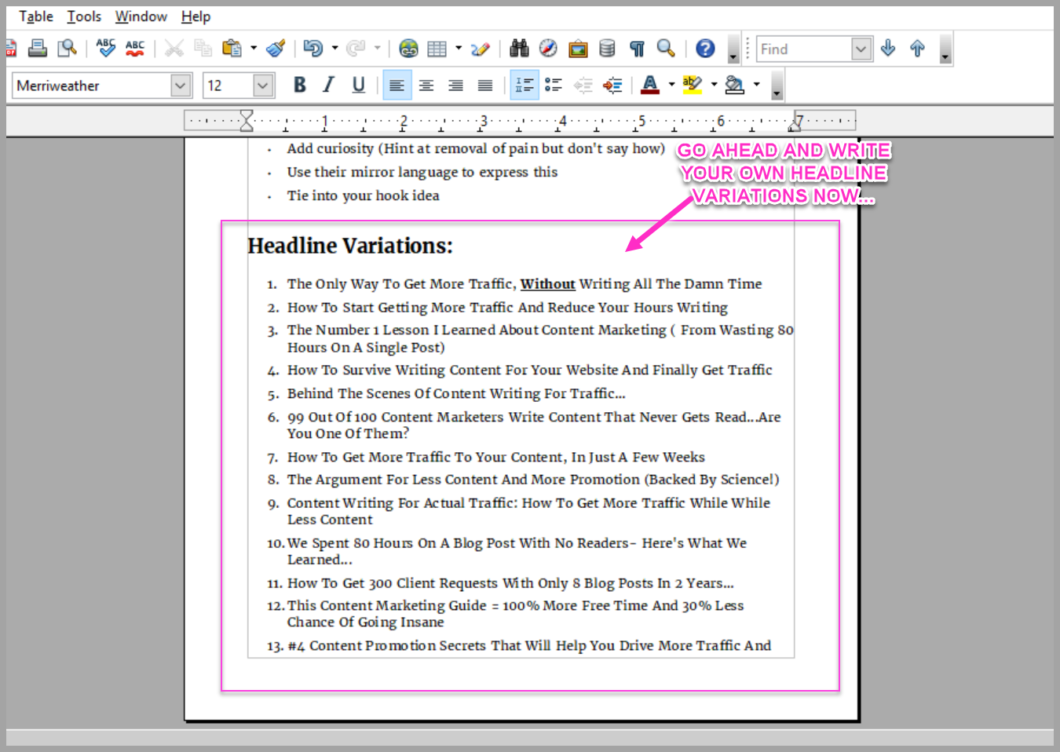This screenshot has height=752, width=1060.
Task: Show the Draw Functions pencil icon
Action: 481,48
